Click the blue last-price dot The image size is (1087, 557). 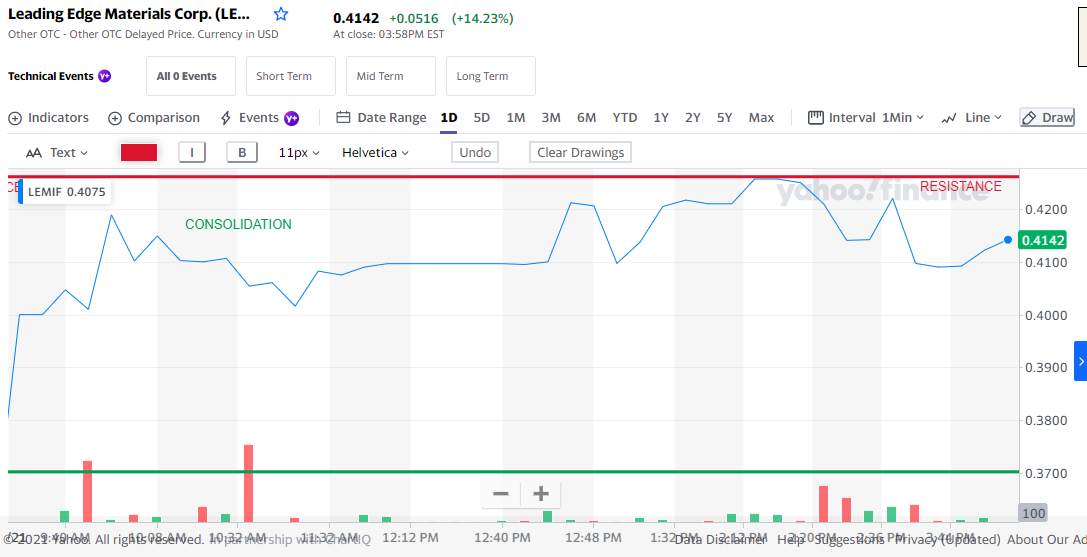1008,240
